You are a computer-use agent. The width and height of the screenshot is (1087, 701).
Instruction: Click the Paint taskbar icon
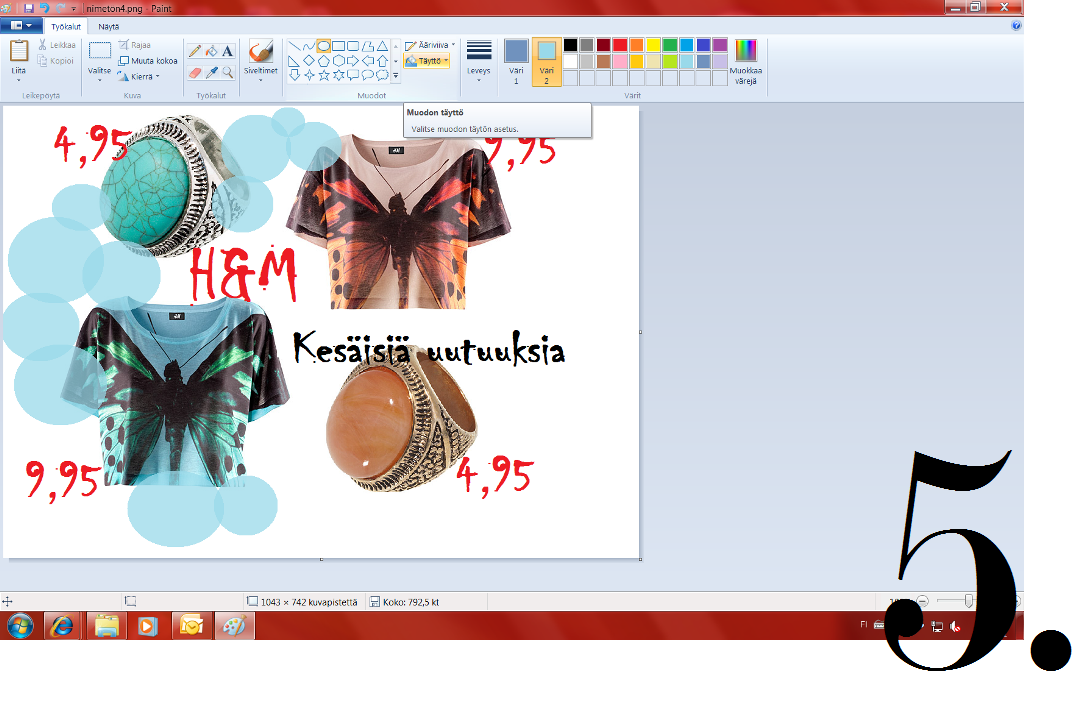coord(234,626)
